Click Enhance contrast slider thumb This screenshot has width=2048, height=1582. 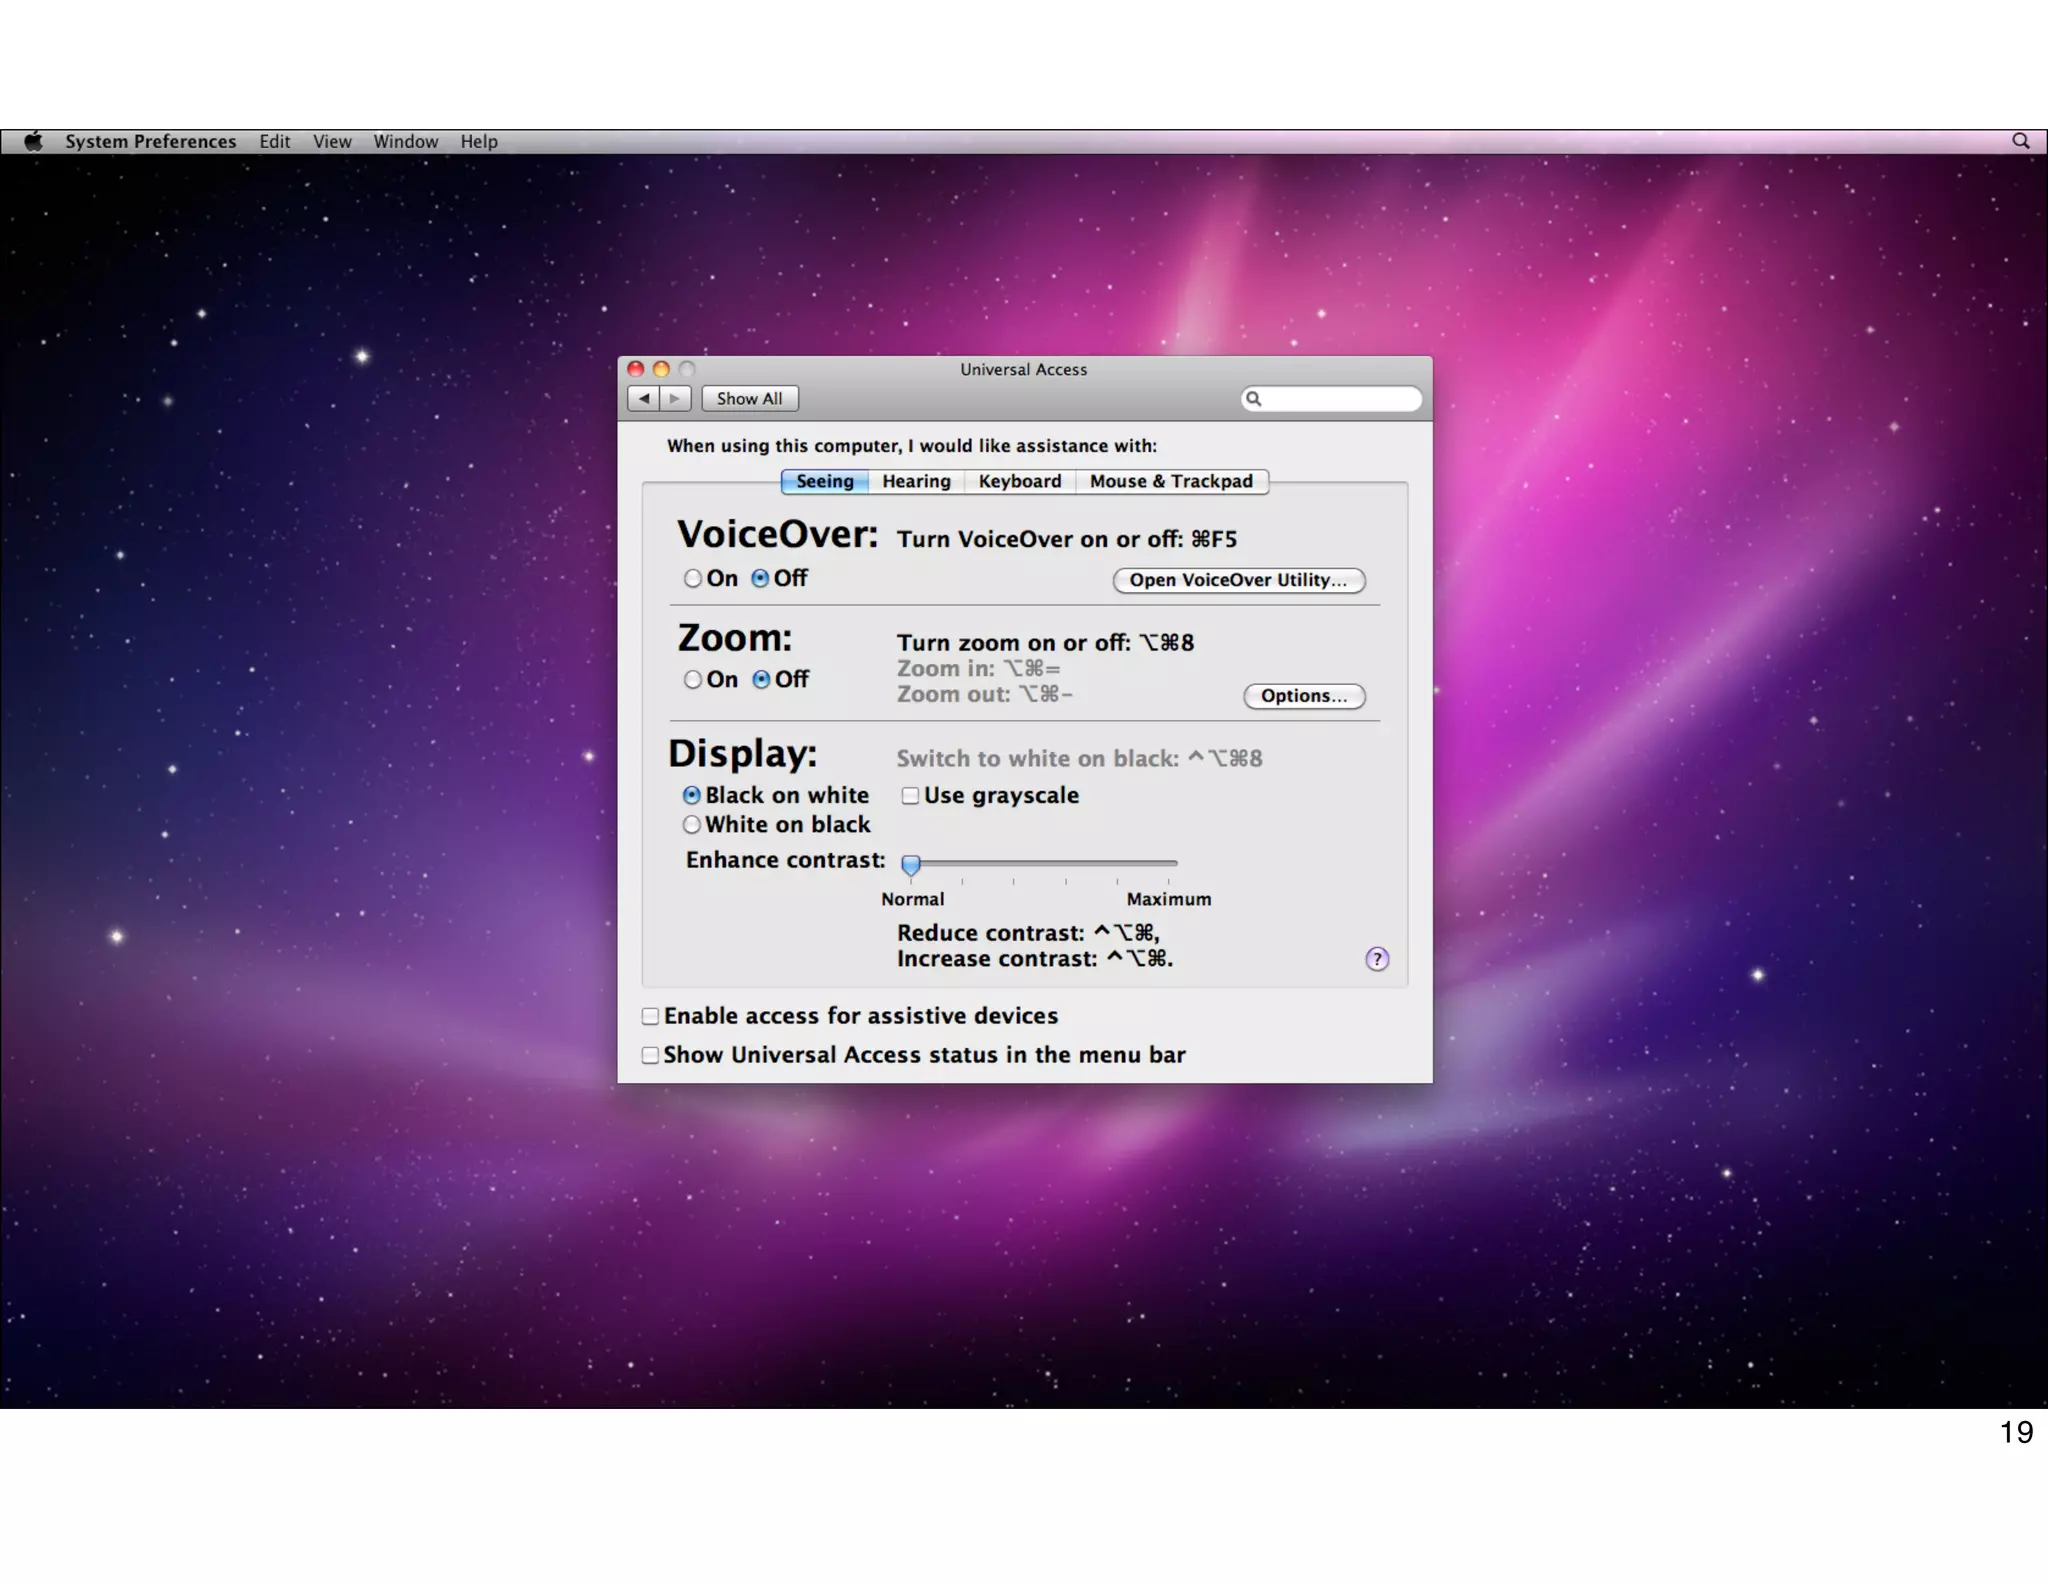coord(910,864)
